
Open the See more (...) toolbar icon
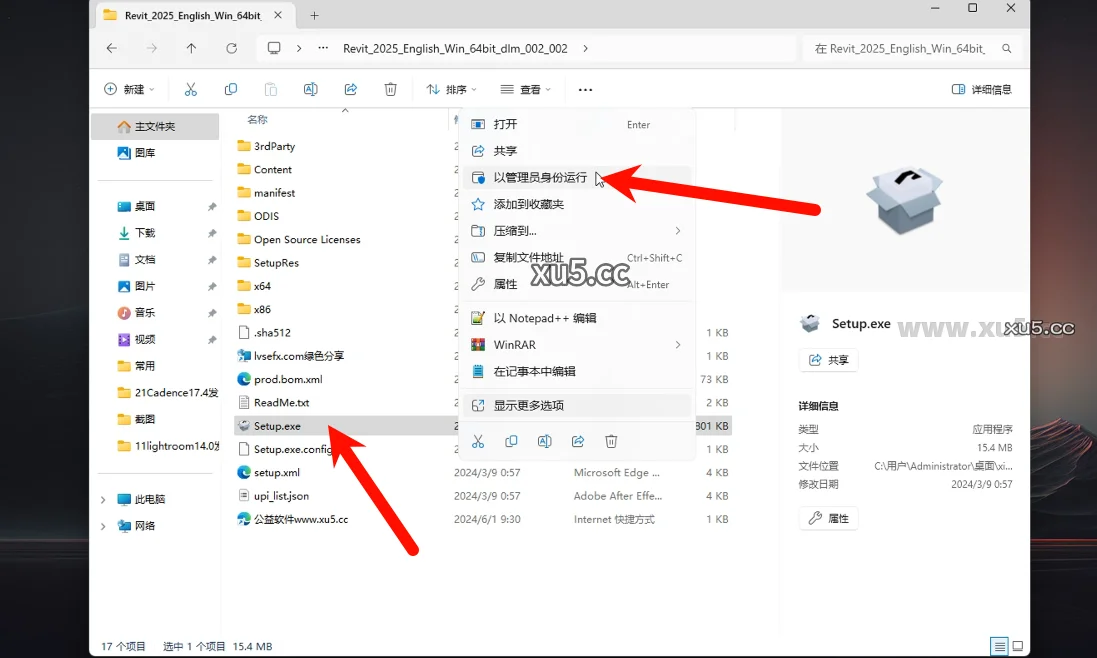tap(585, 89)
